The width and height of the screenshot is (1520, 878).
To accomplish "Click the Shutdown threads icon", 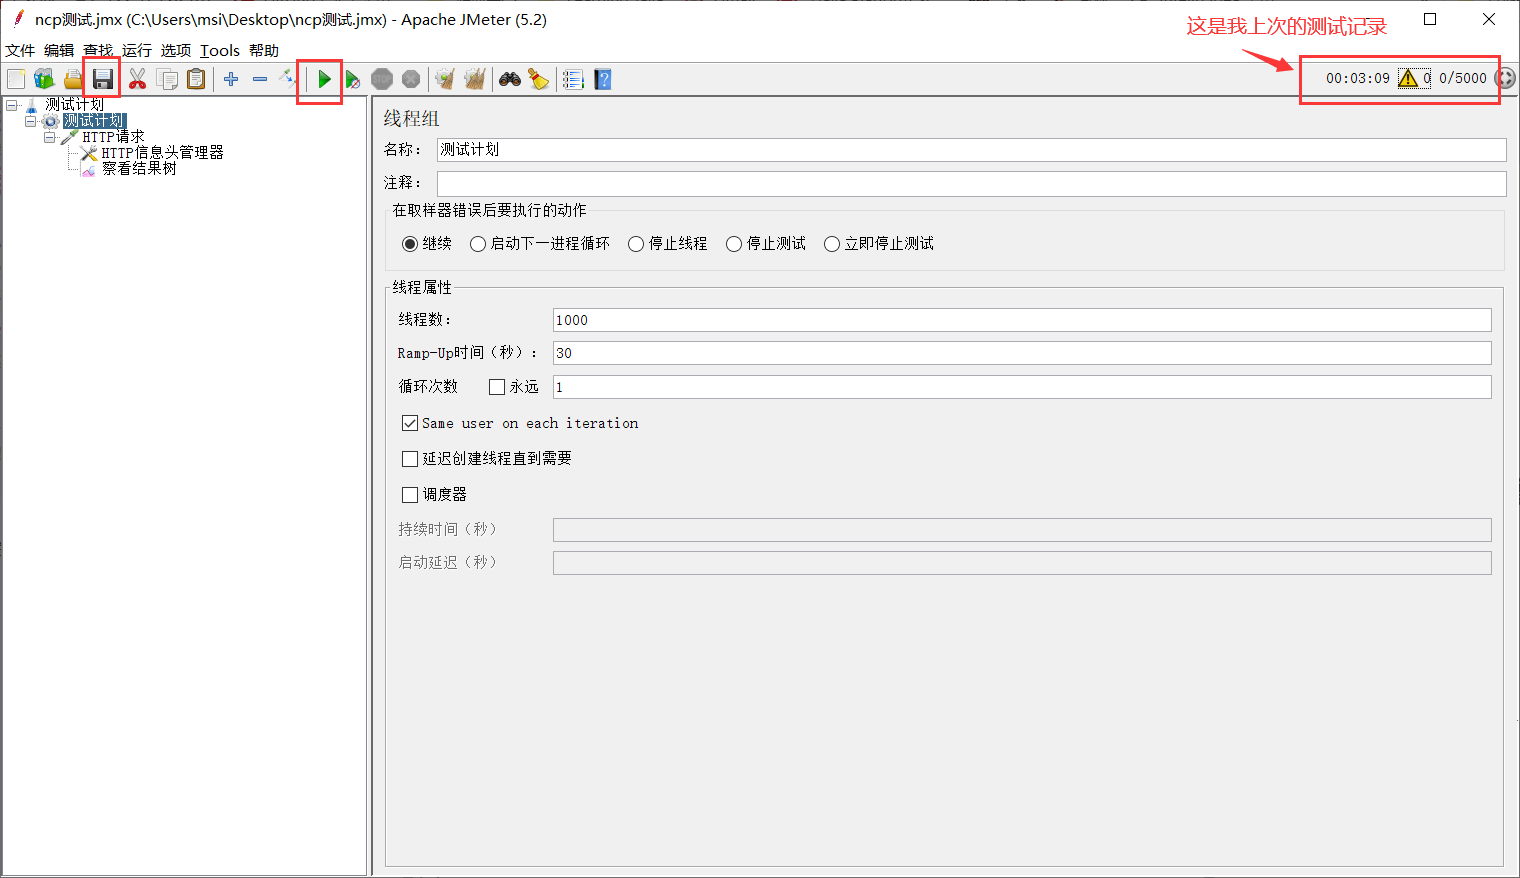I will [x=411, y=79].
